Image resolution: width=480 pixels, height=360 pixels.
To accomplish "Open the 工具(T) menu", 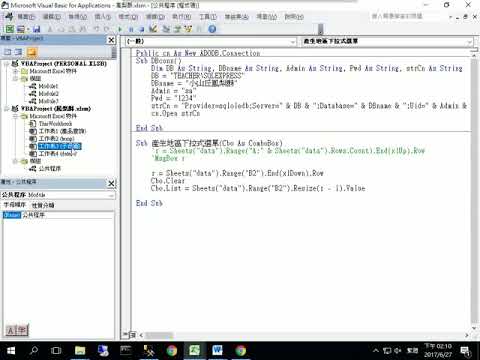I will pos(208,17).
